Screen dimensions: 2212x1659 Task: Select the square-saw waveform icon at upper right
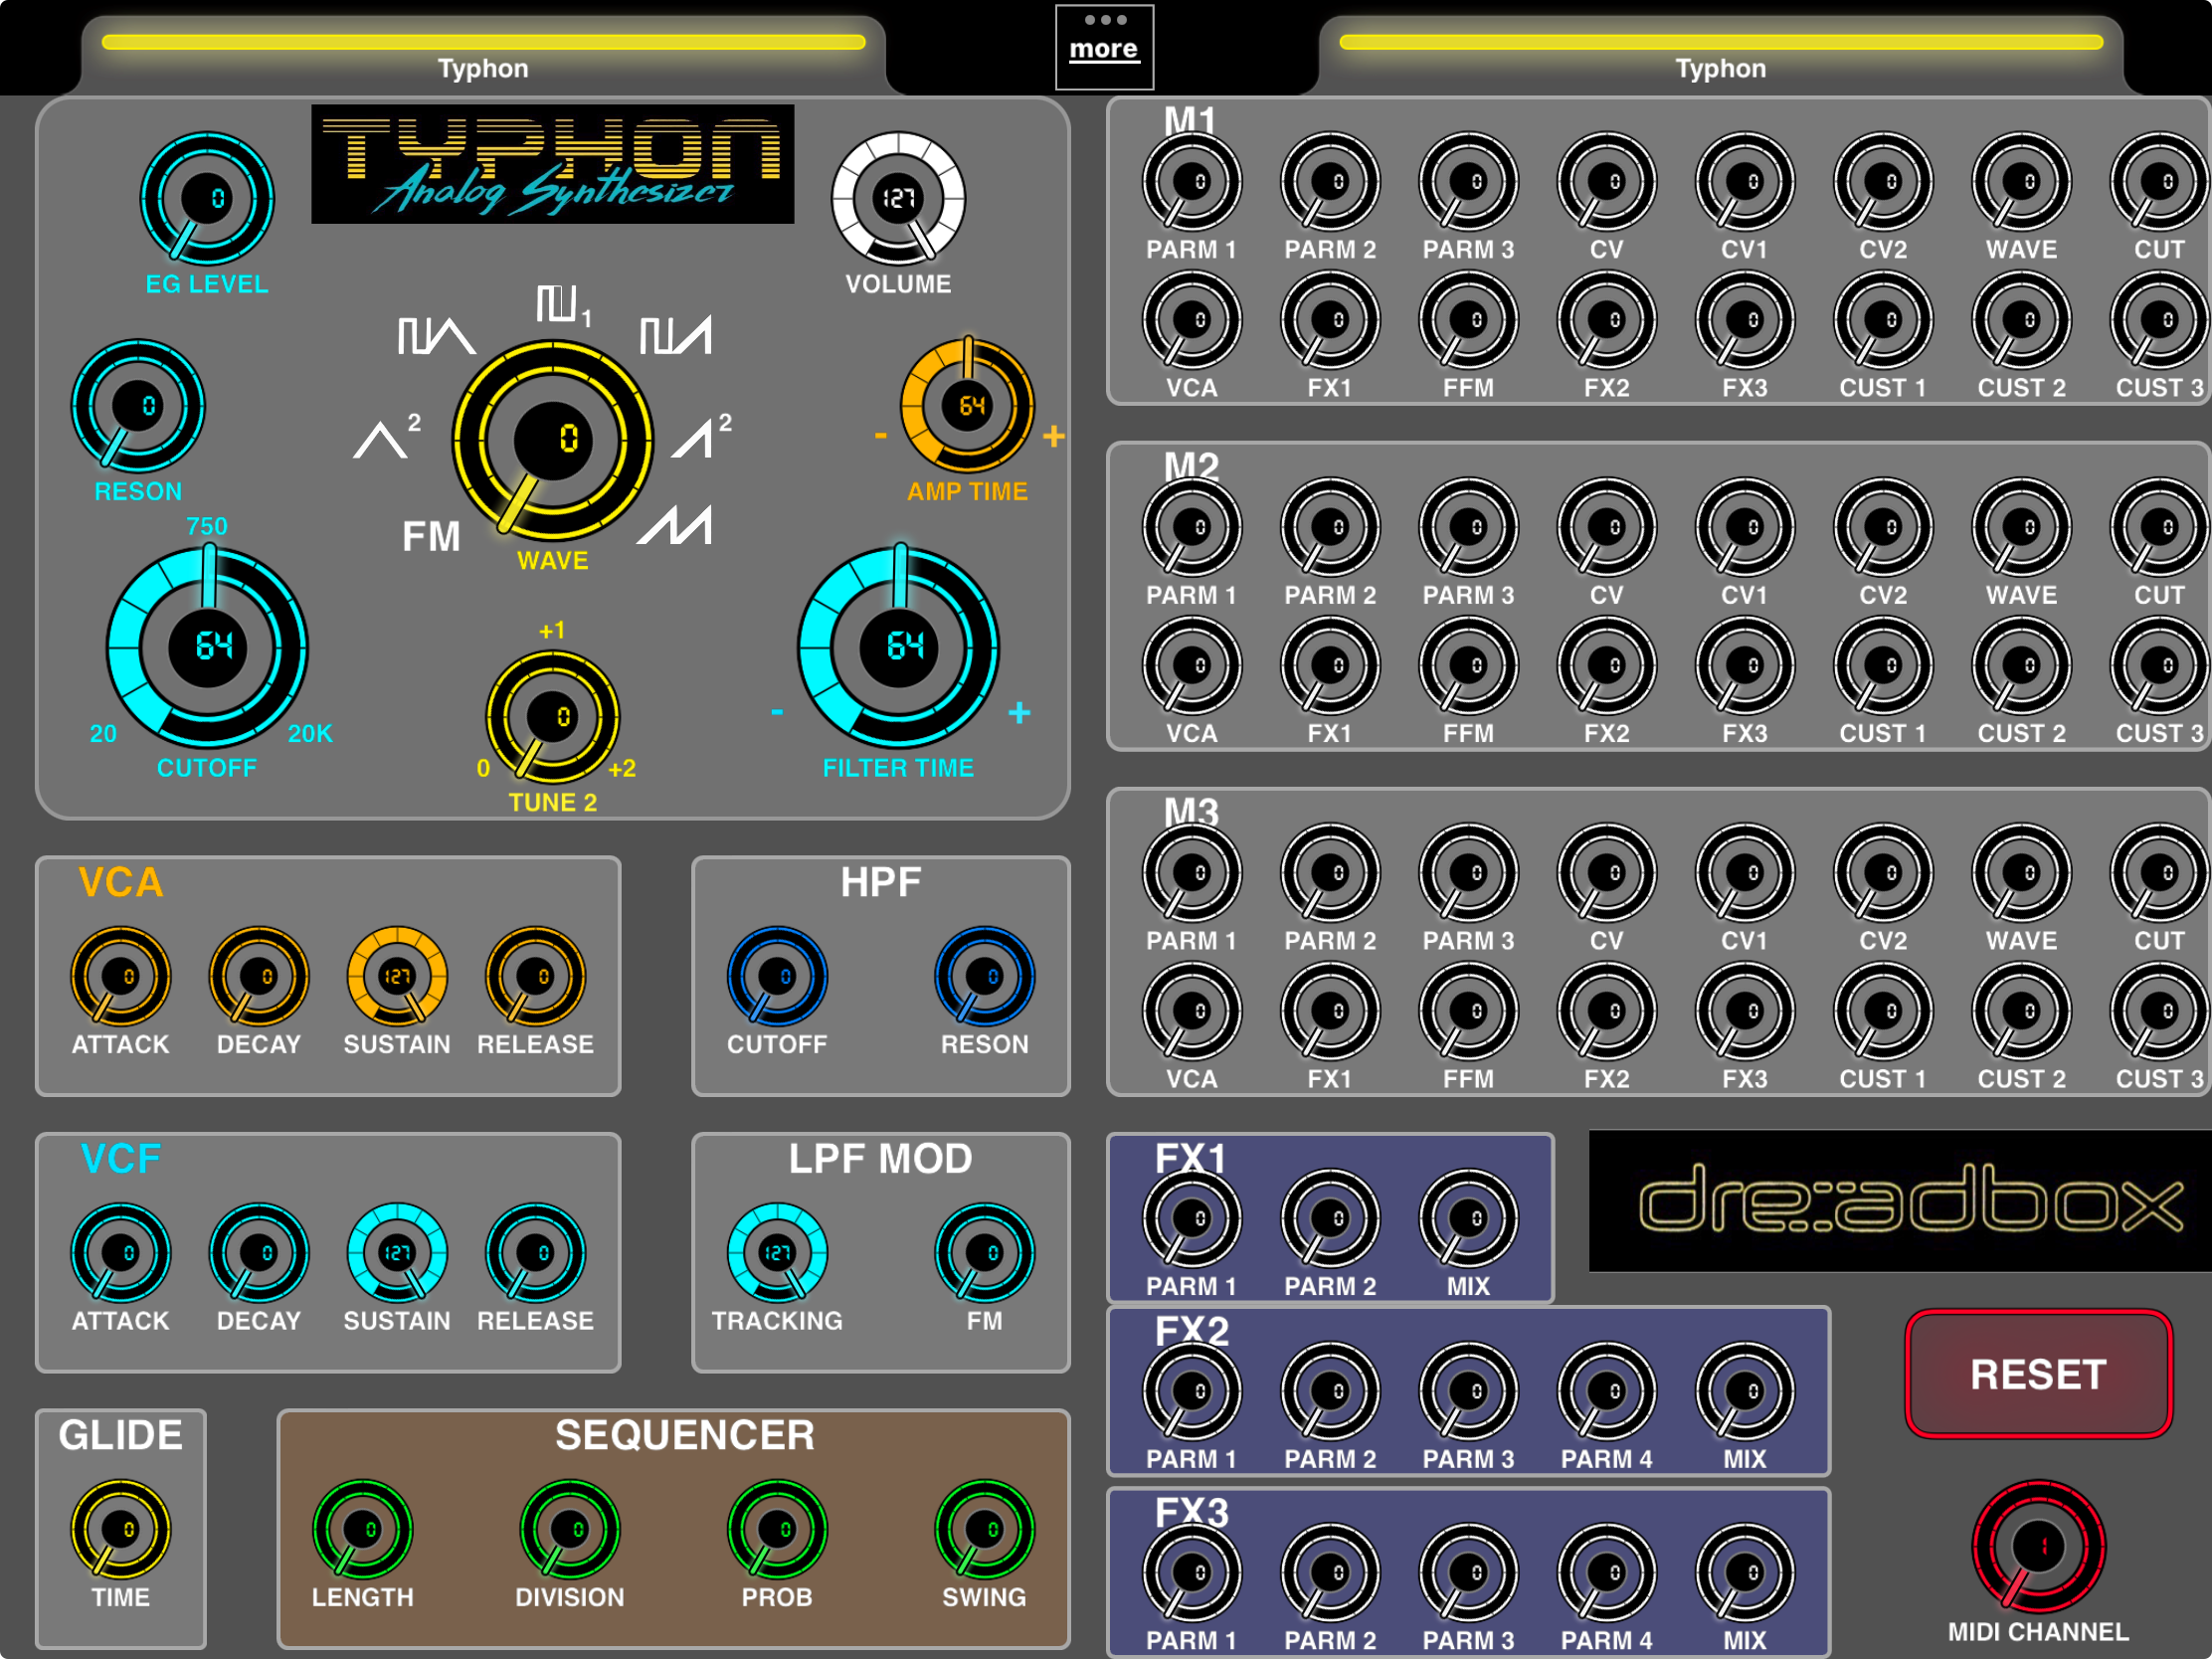coord(676,336)
